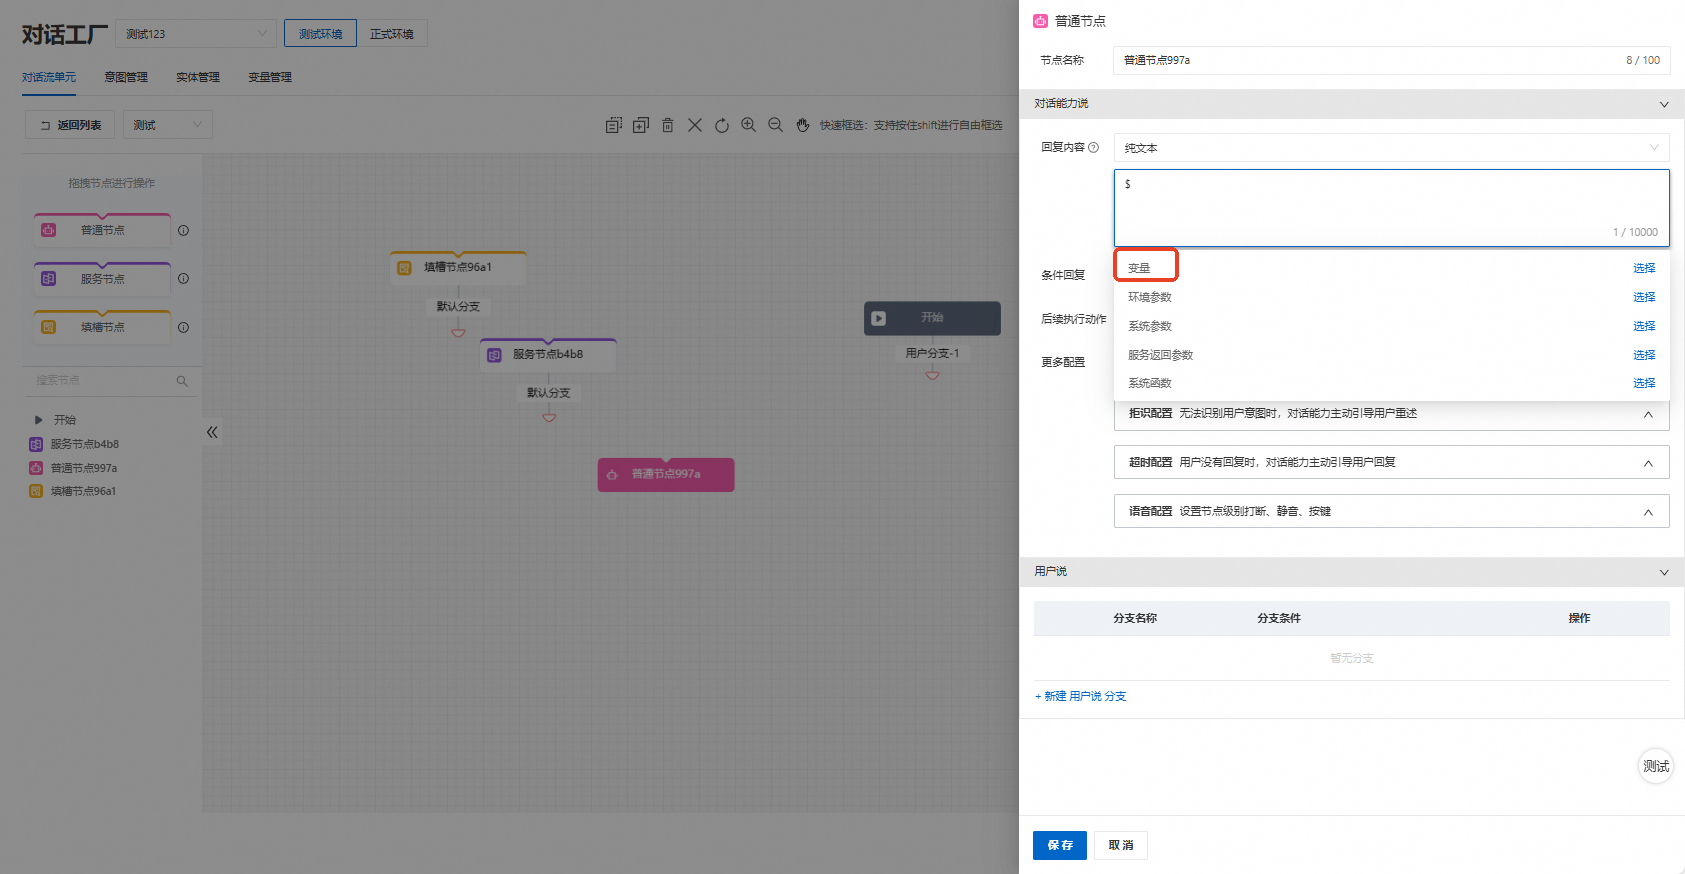Open the 测试 flow dropdown

[168, 125]
